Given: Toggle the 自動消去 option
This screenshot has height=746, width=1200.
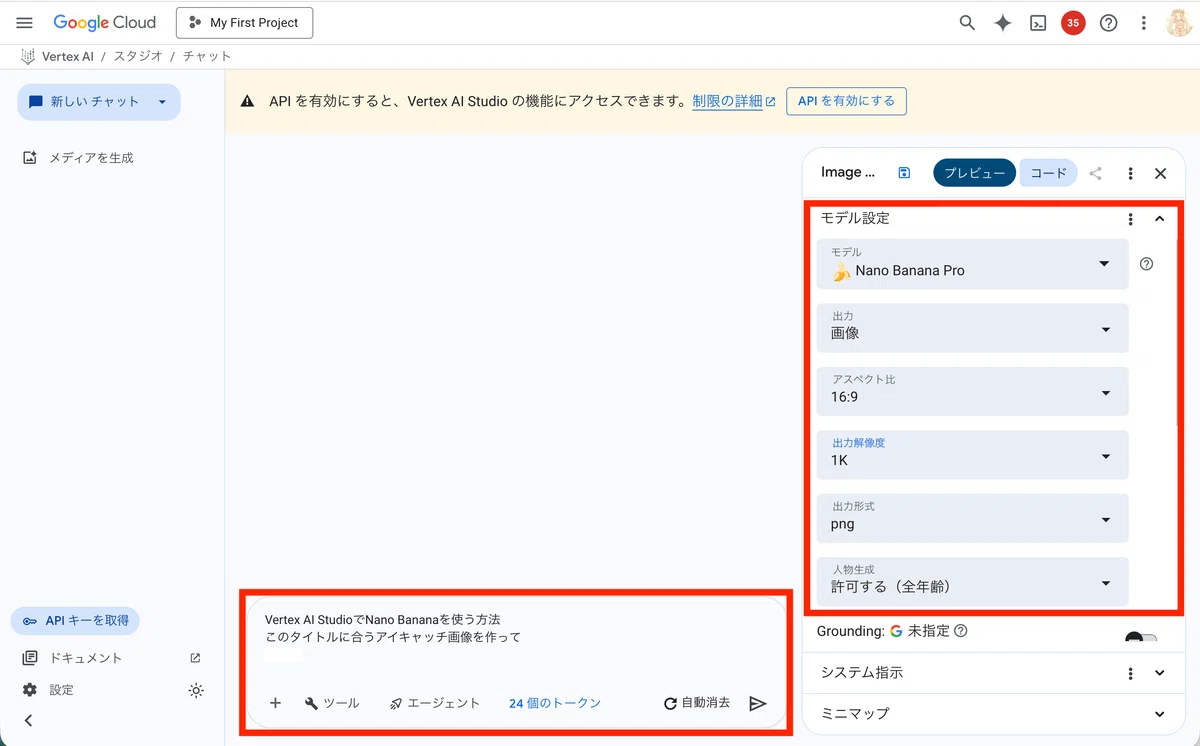Looking at the screenshot, I should click(x=697, y=703).
